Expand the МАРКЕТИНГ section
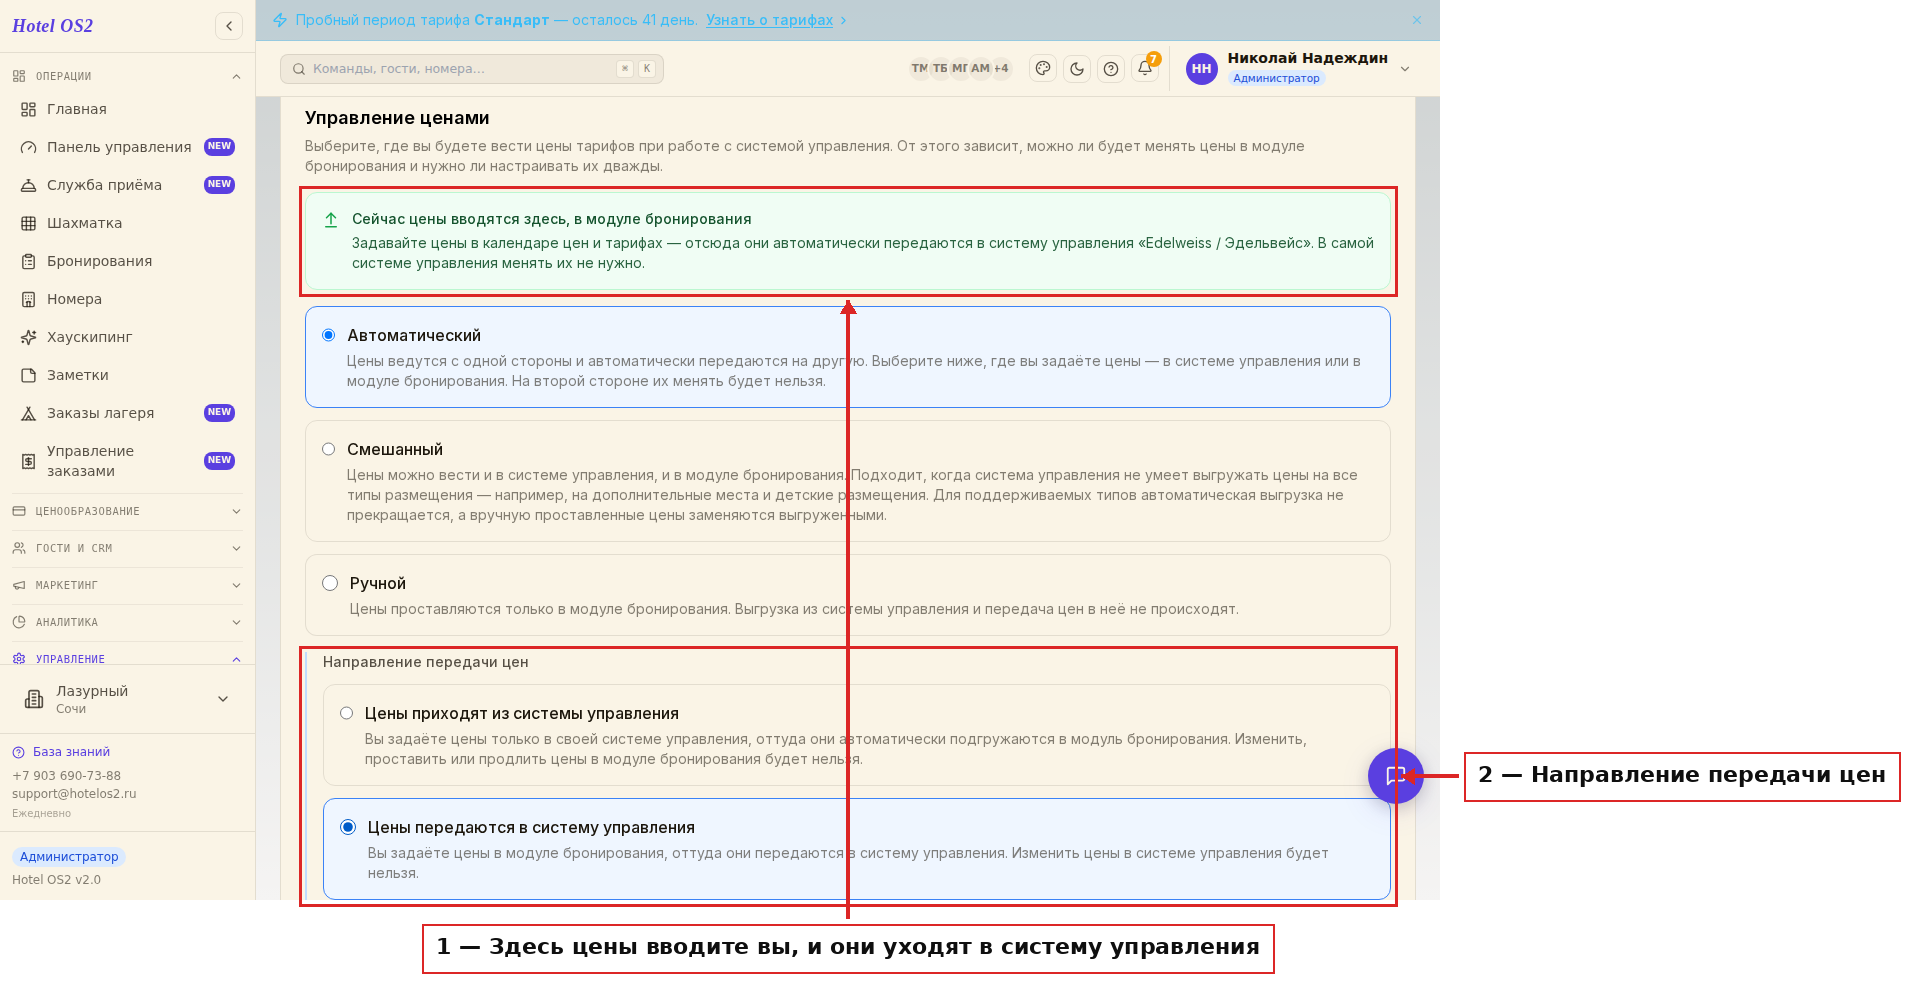Image resolution: width=1924 pixels, height=997 pixels. tap(127, 585)
